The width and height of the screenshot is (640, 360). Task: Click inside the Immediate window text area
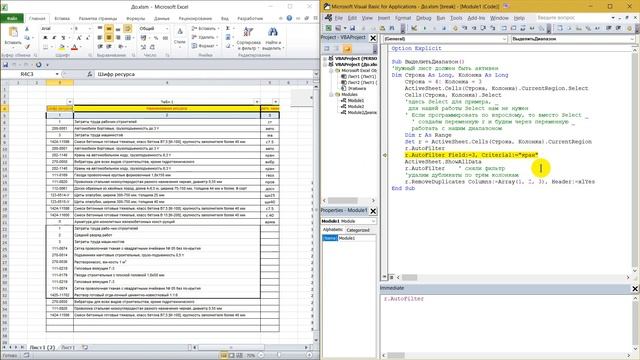506,322
